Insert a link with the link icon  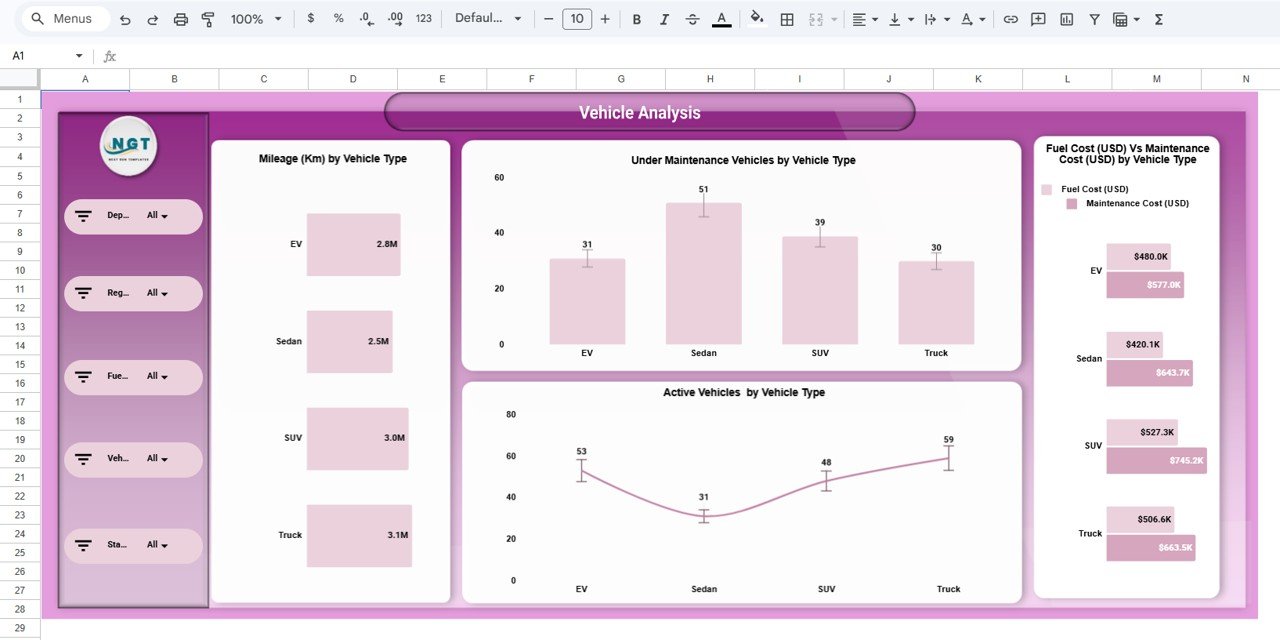1010,19
